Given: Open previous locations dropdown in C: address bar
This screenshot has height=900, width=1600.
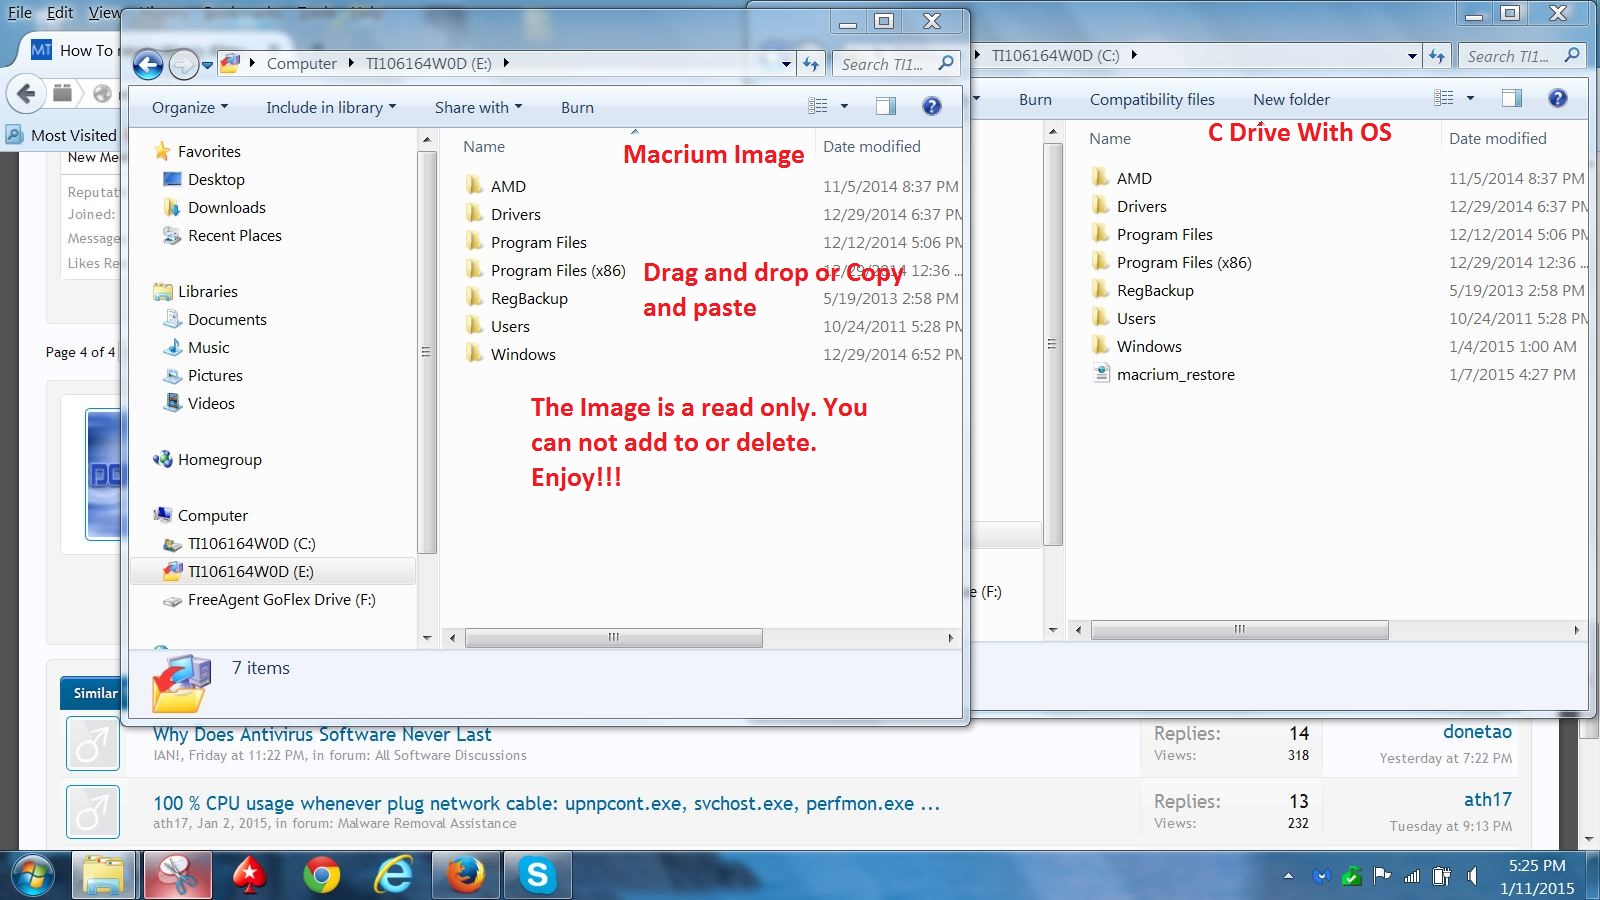Looking at the screenshot, I should click(1412, 56).
